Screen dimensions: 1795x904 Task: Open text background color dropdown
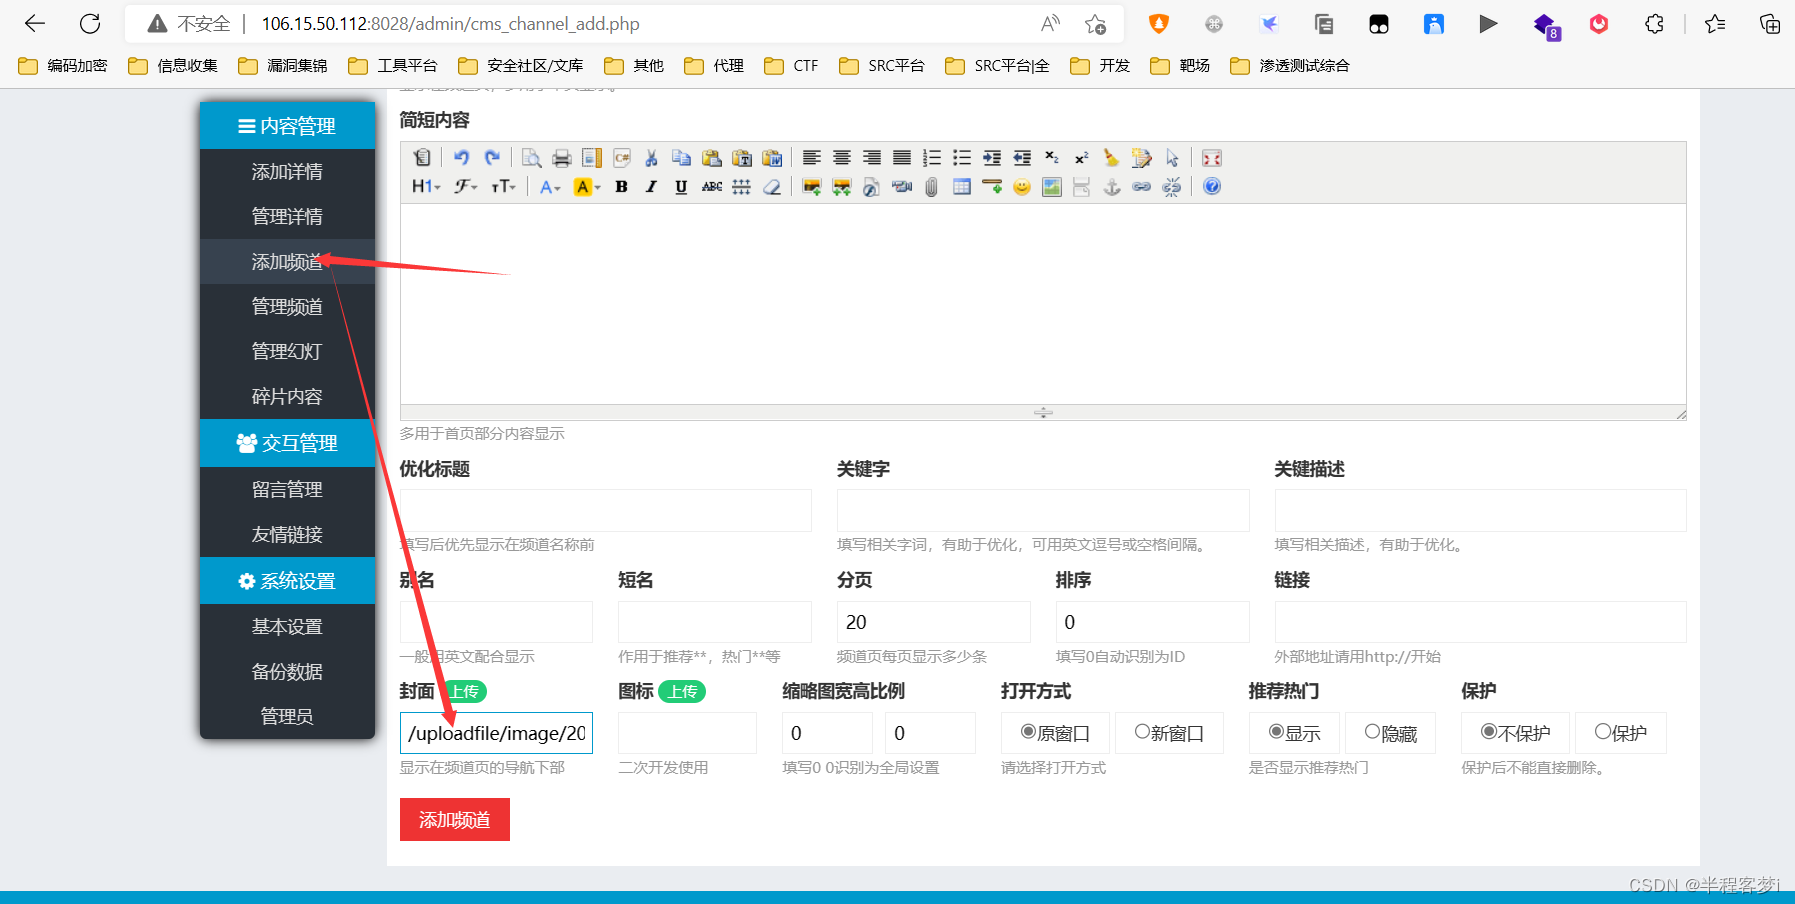pyautogui.click(x=587, y=187)
